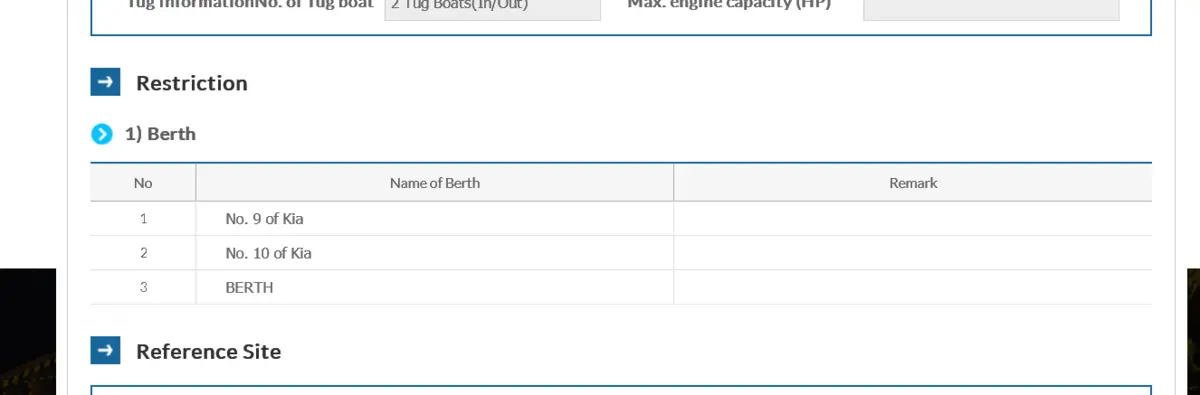Click the Remark cell for No. 9 of Kia

913,219
